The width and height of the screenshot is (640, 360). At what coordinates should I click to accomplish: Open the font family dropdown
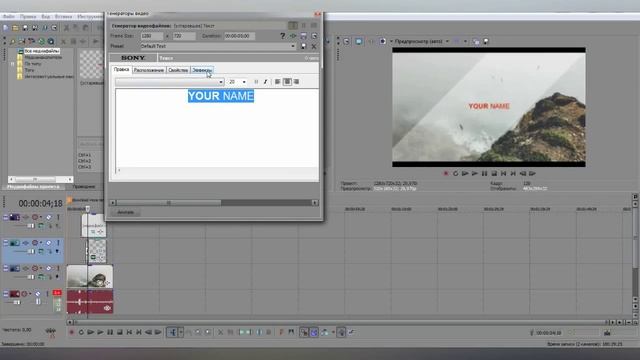coord(221,82)
